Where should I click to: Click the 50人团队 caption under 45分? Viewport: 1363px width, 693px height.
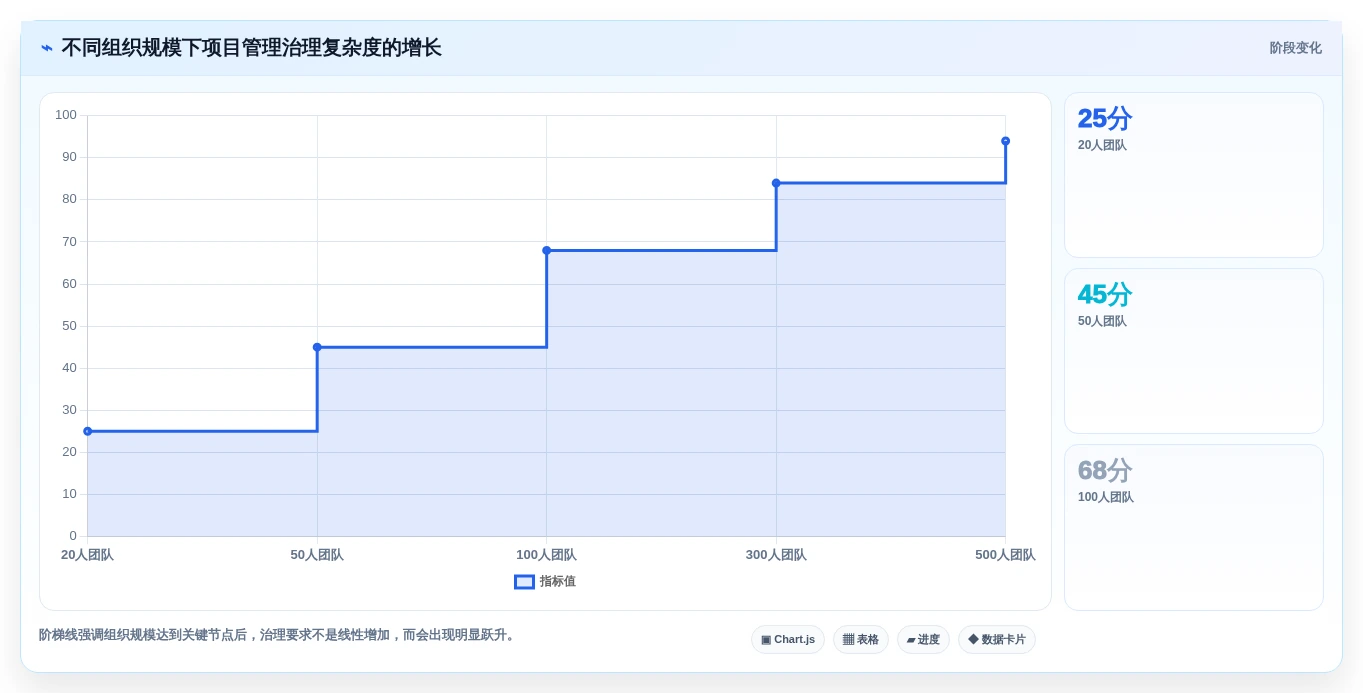coord(1102,321)
